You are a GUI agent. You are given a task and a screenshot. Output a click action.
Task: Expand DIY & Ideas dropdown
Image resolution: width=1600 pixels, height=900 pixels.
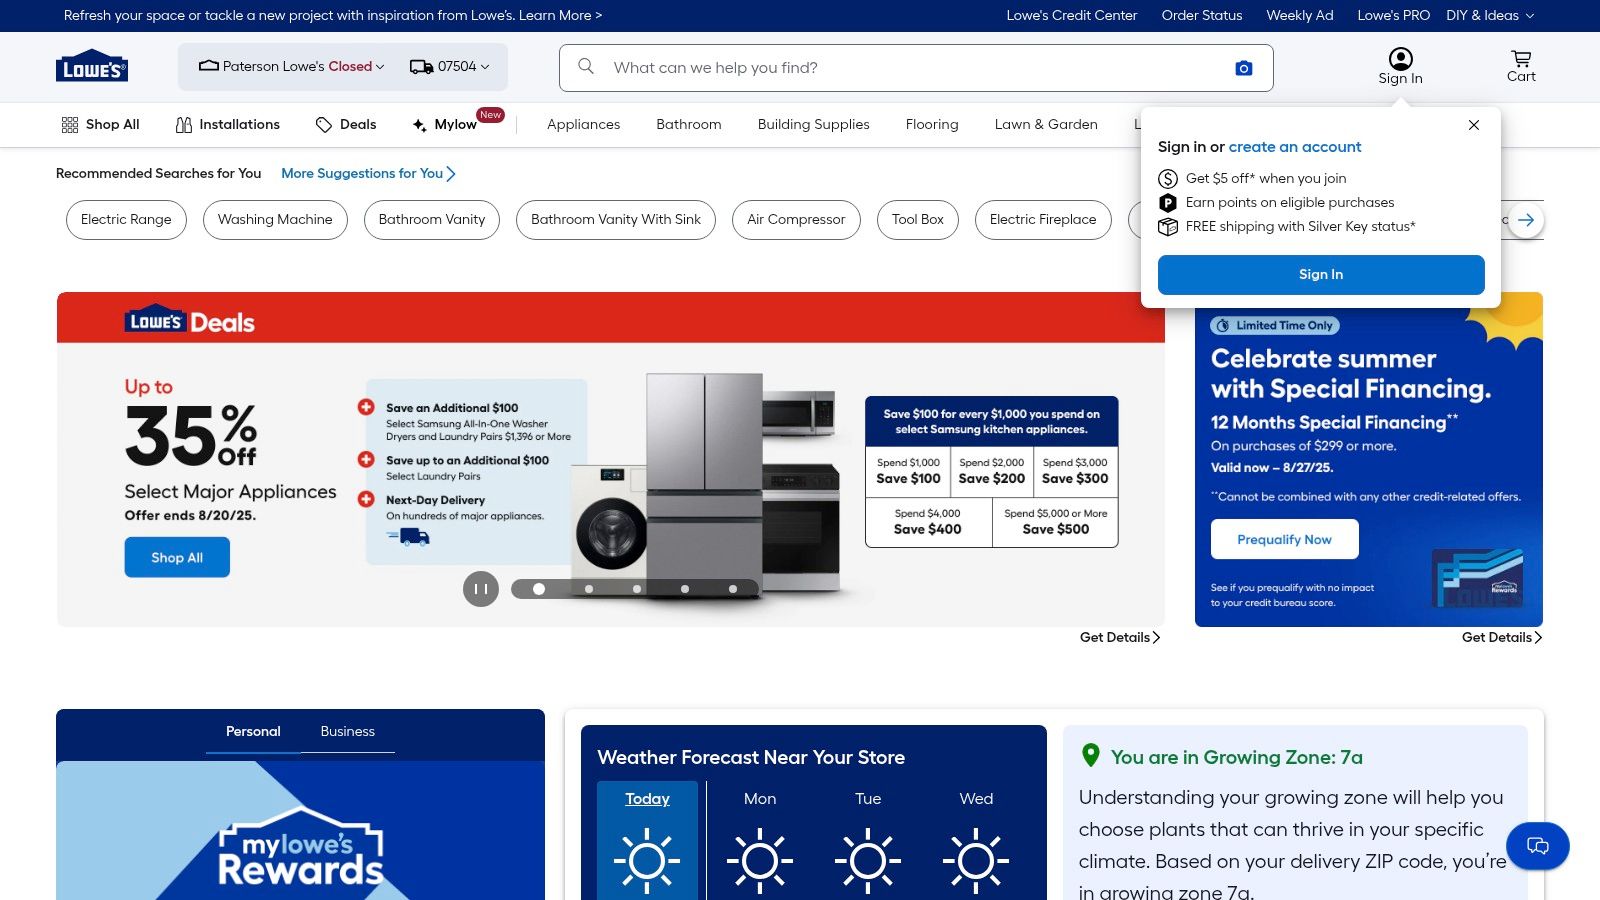tap(1490, 15)
